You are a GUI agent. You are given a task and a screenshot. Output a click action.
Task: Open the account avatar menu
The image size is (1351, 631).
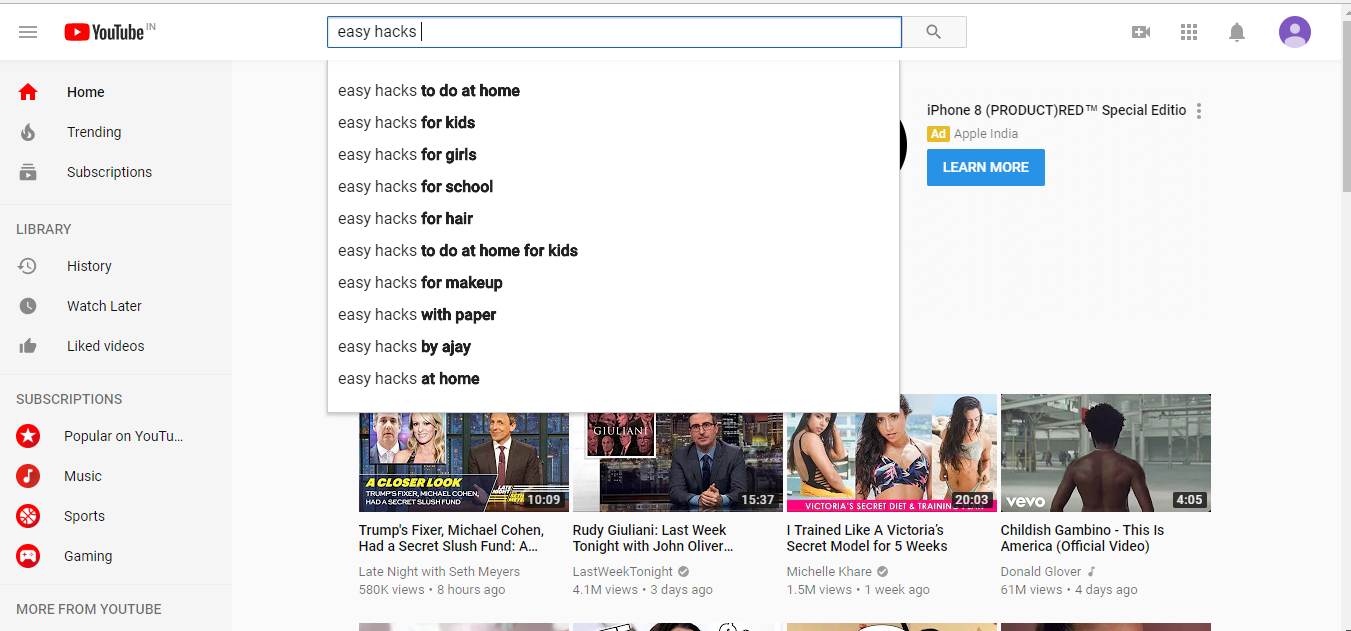click(1295, 32)
